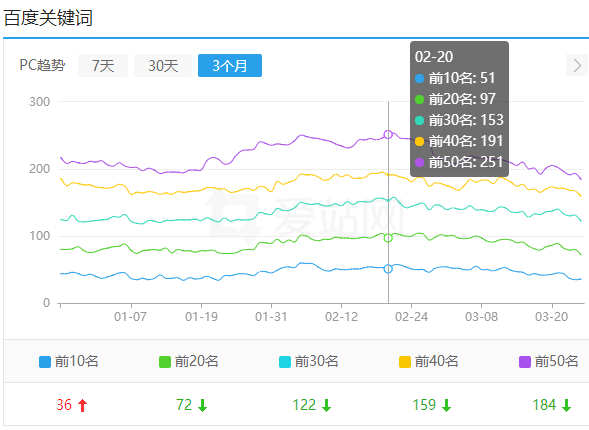Click the purple 前50名 legend color swatch
The image size is (589, 430).
524,362
